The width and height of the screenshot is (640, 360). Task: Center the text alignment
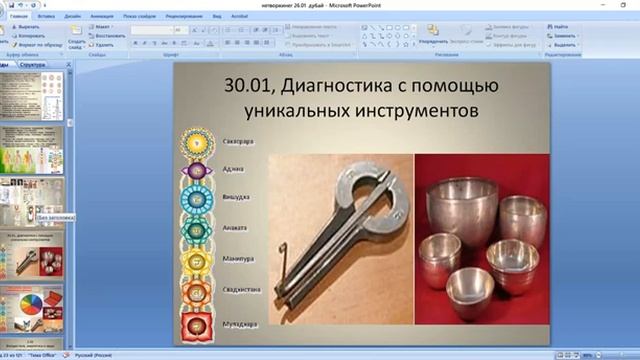coord(237,43)
